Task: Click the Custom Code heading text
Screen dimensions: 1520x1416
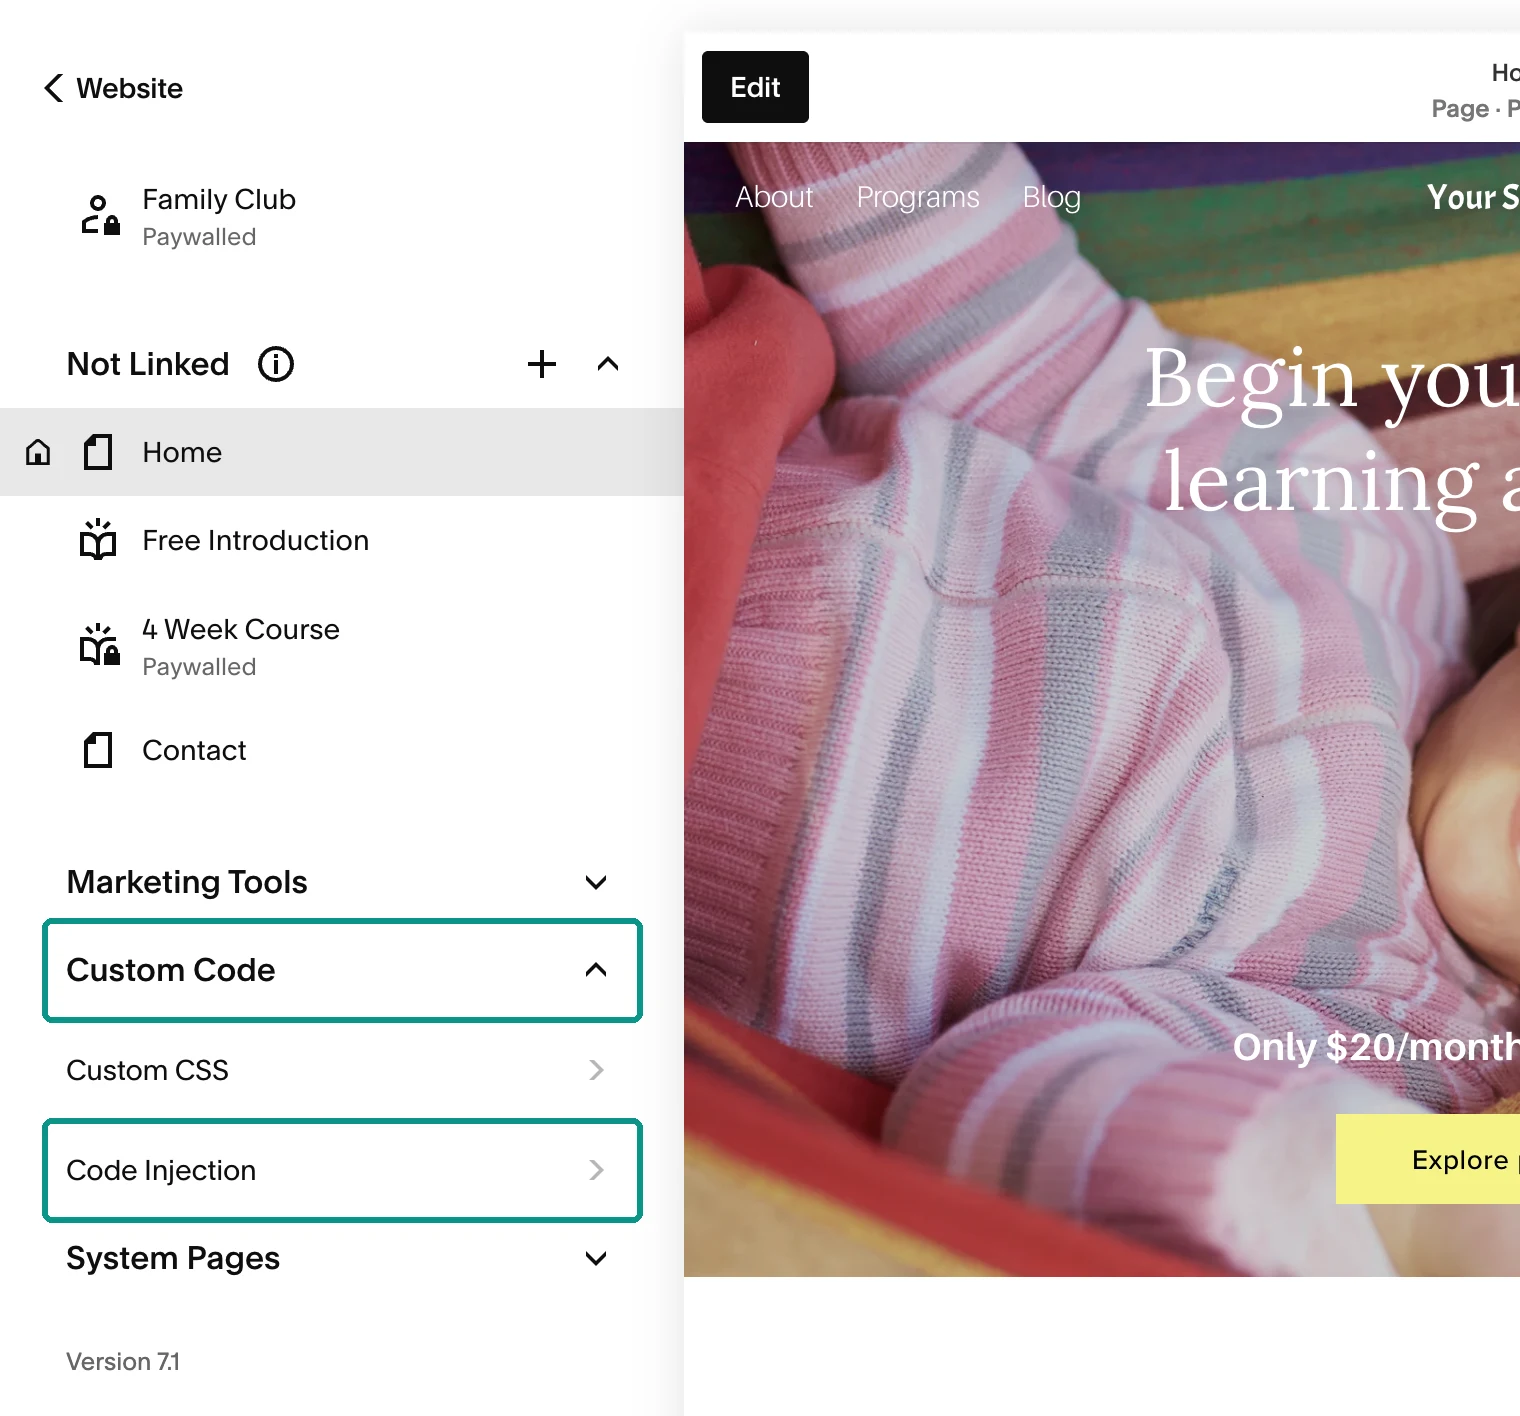Action: point(171,970)
